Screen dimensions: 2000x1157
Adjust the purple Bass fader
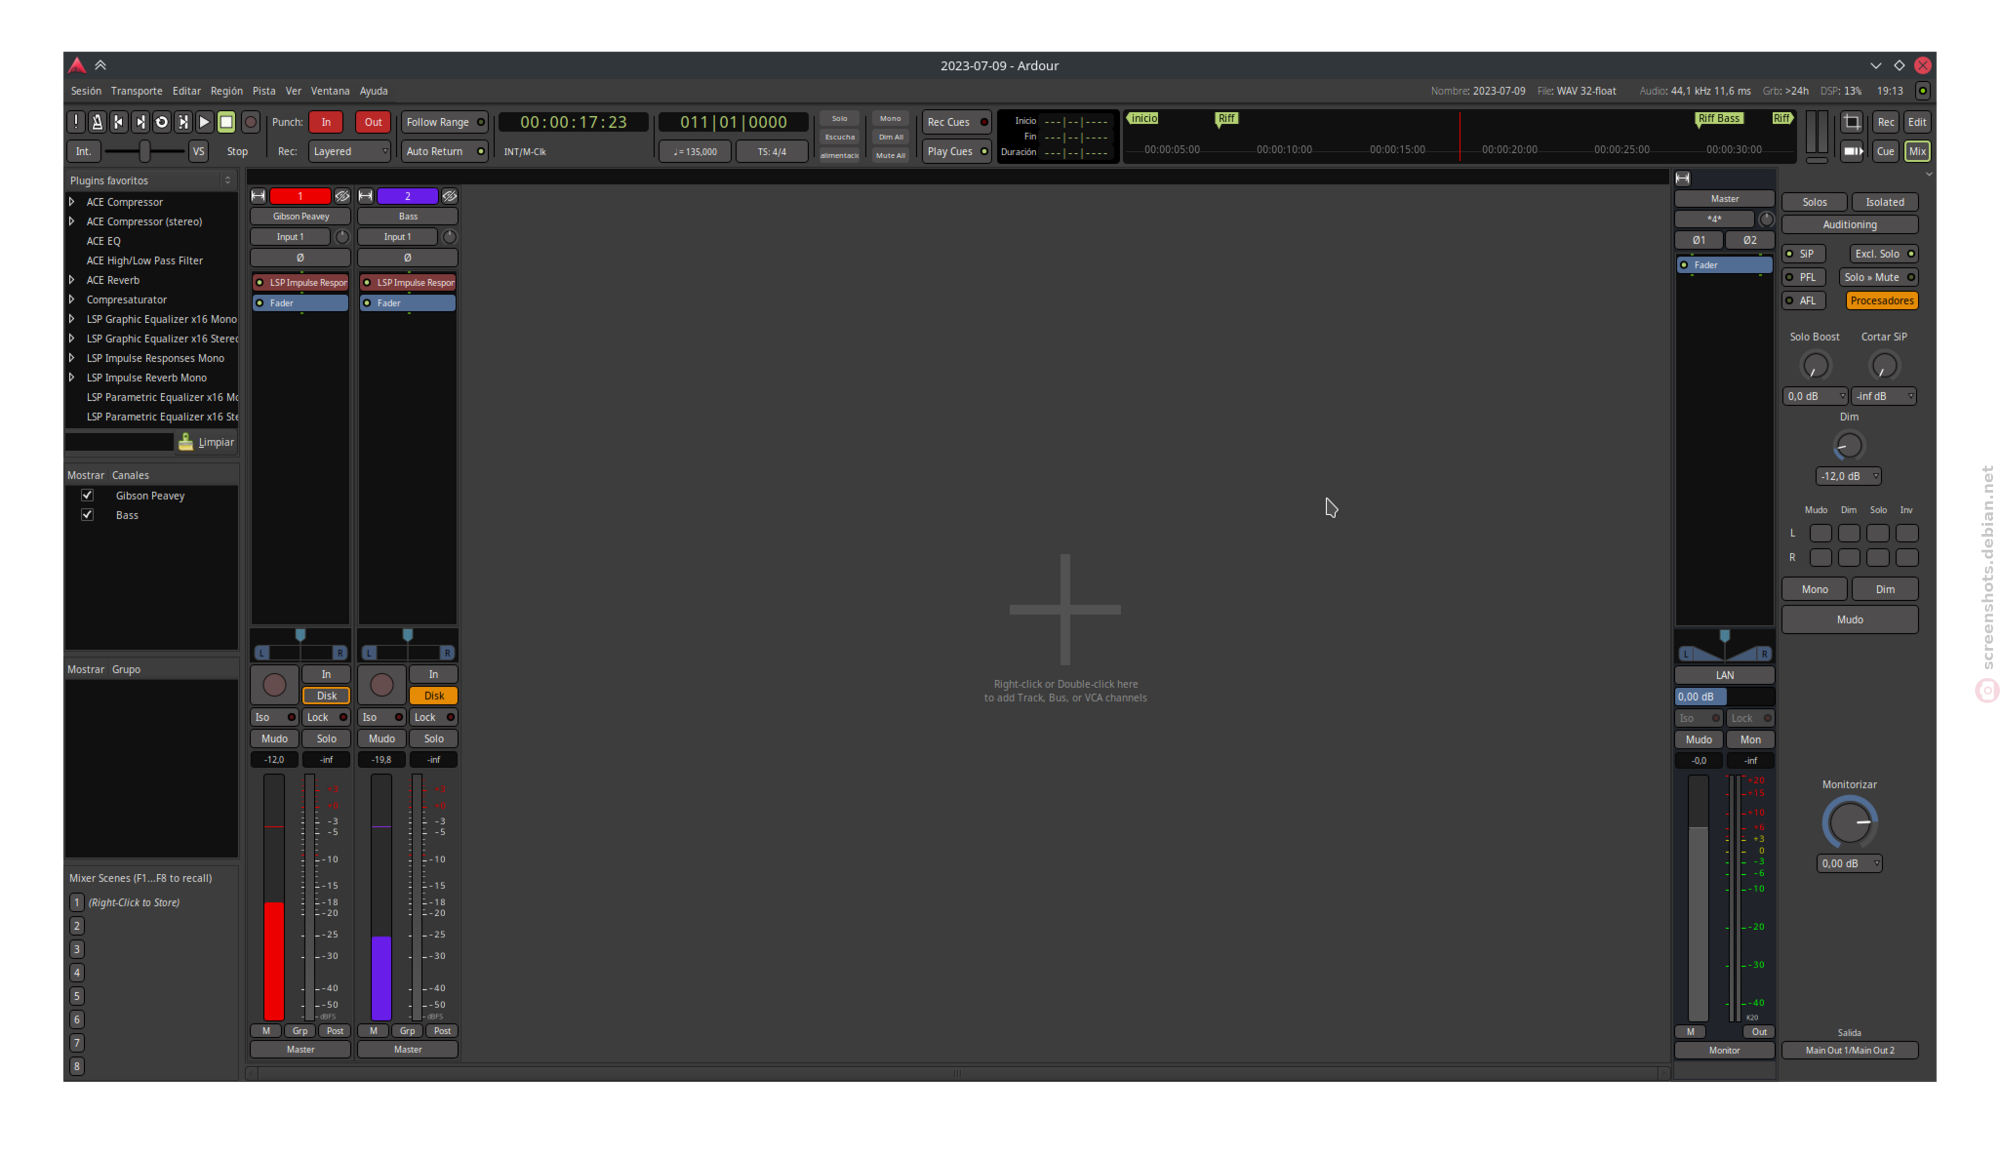[x=382, y=897]
